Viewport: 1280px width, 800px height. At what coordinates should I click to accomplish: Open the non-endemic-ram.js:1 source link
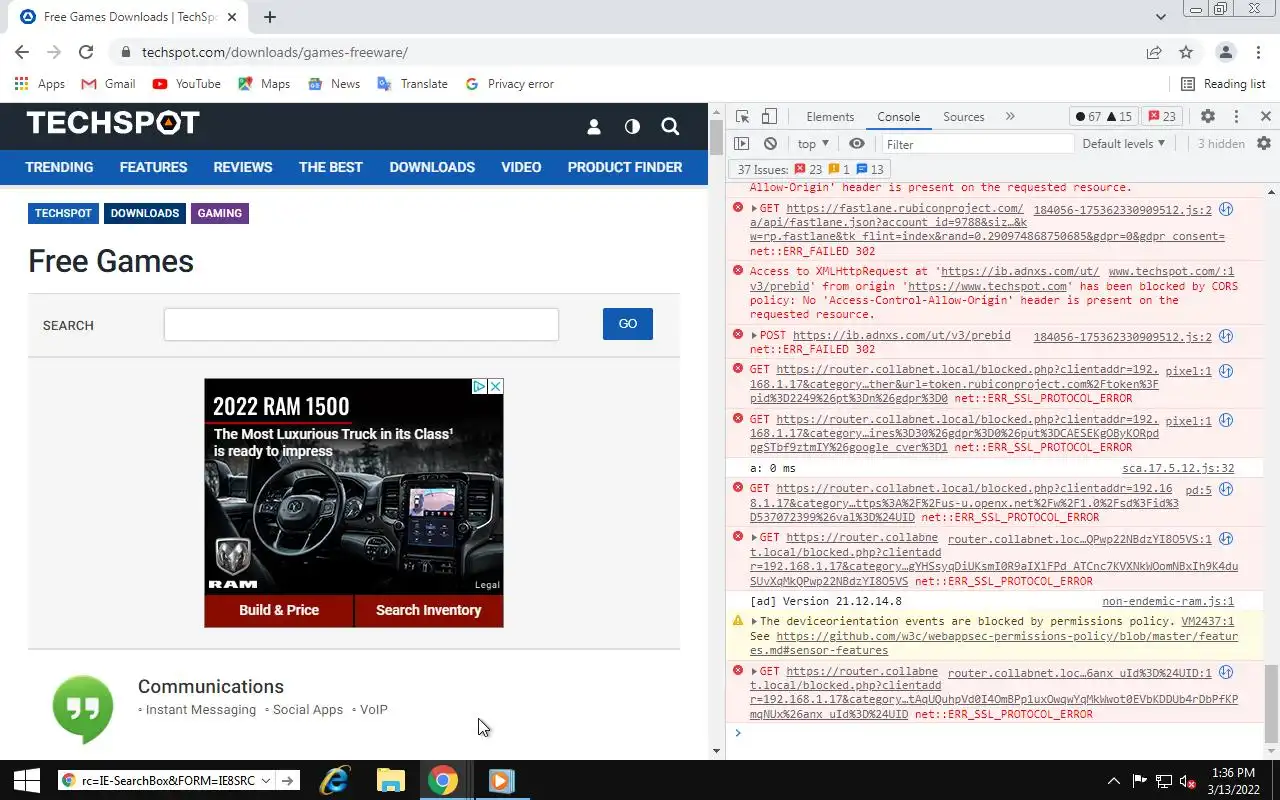1168,602
